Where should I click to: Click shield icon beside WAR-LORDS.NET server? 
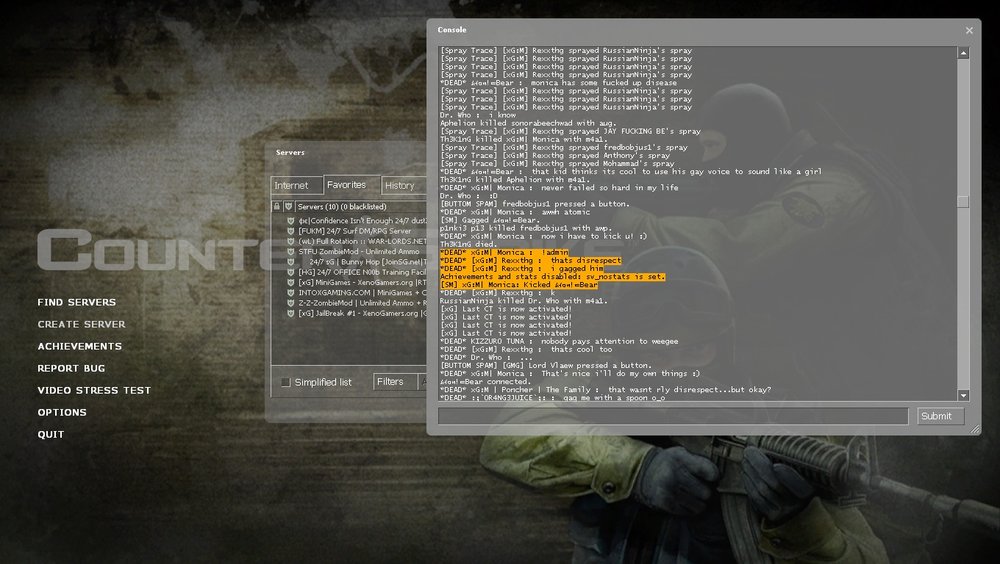290,241
